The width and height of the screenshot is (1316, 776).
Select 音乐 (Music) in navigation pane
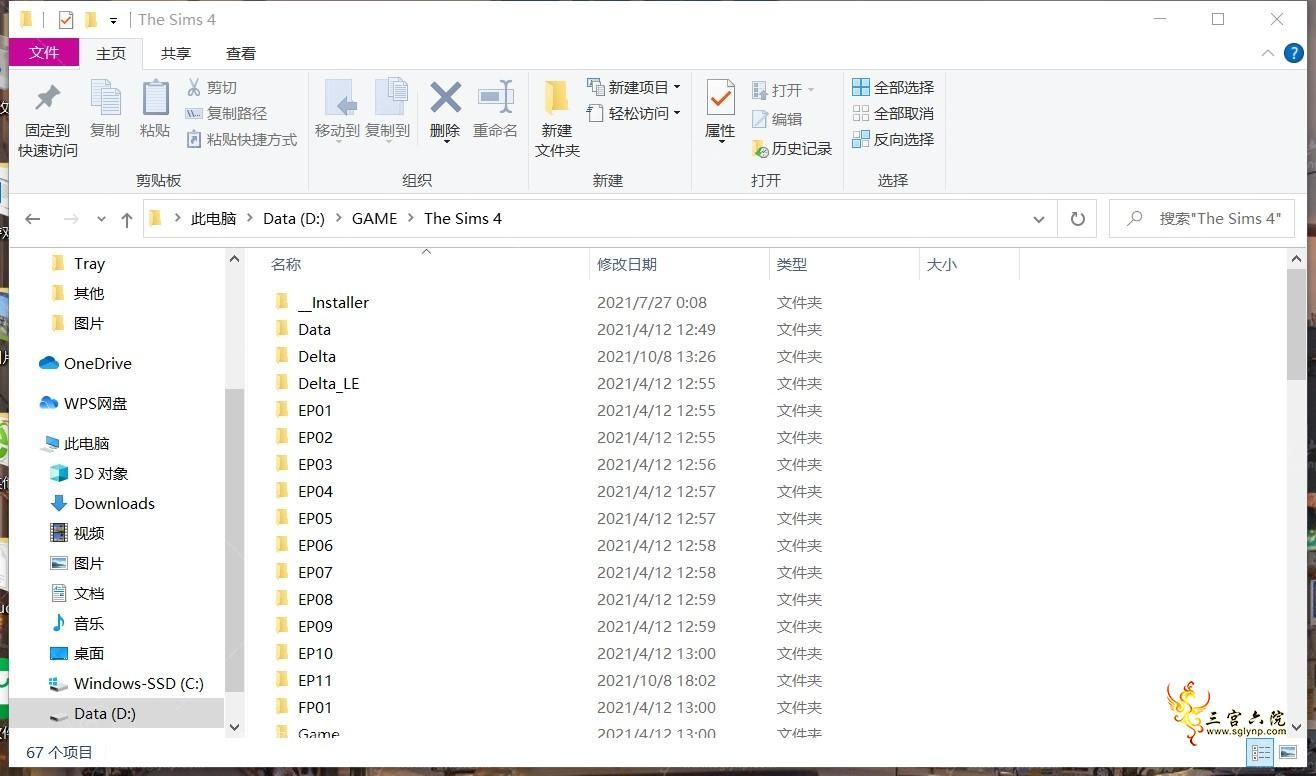pos(89,623)
